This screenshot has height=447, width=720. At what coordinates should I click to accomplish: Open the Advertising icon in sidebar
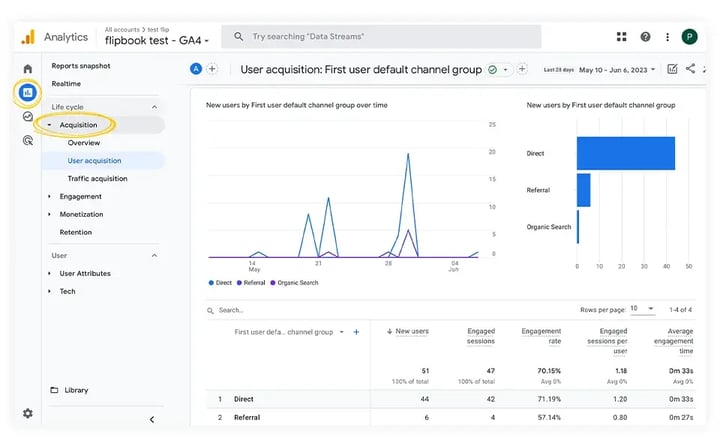(x=28, y=141)
